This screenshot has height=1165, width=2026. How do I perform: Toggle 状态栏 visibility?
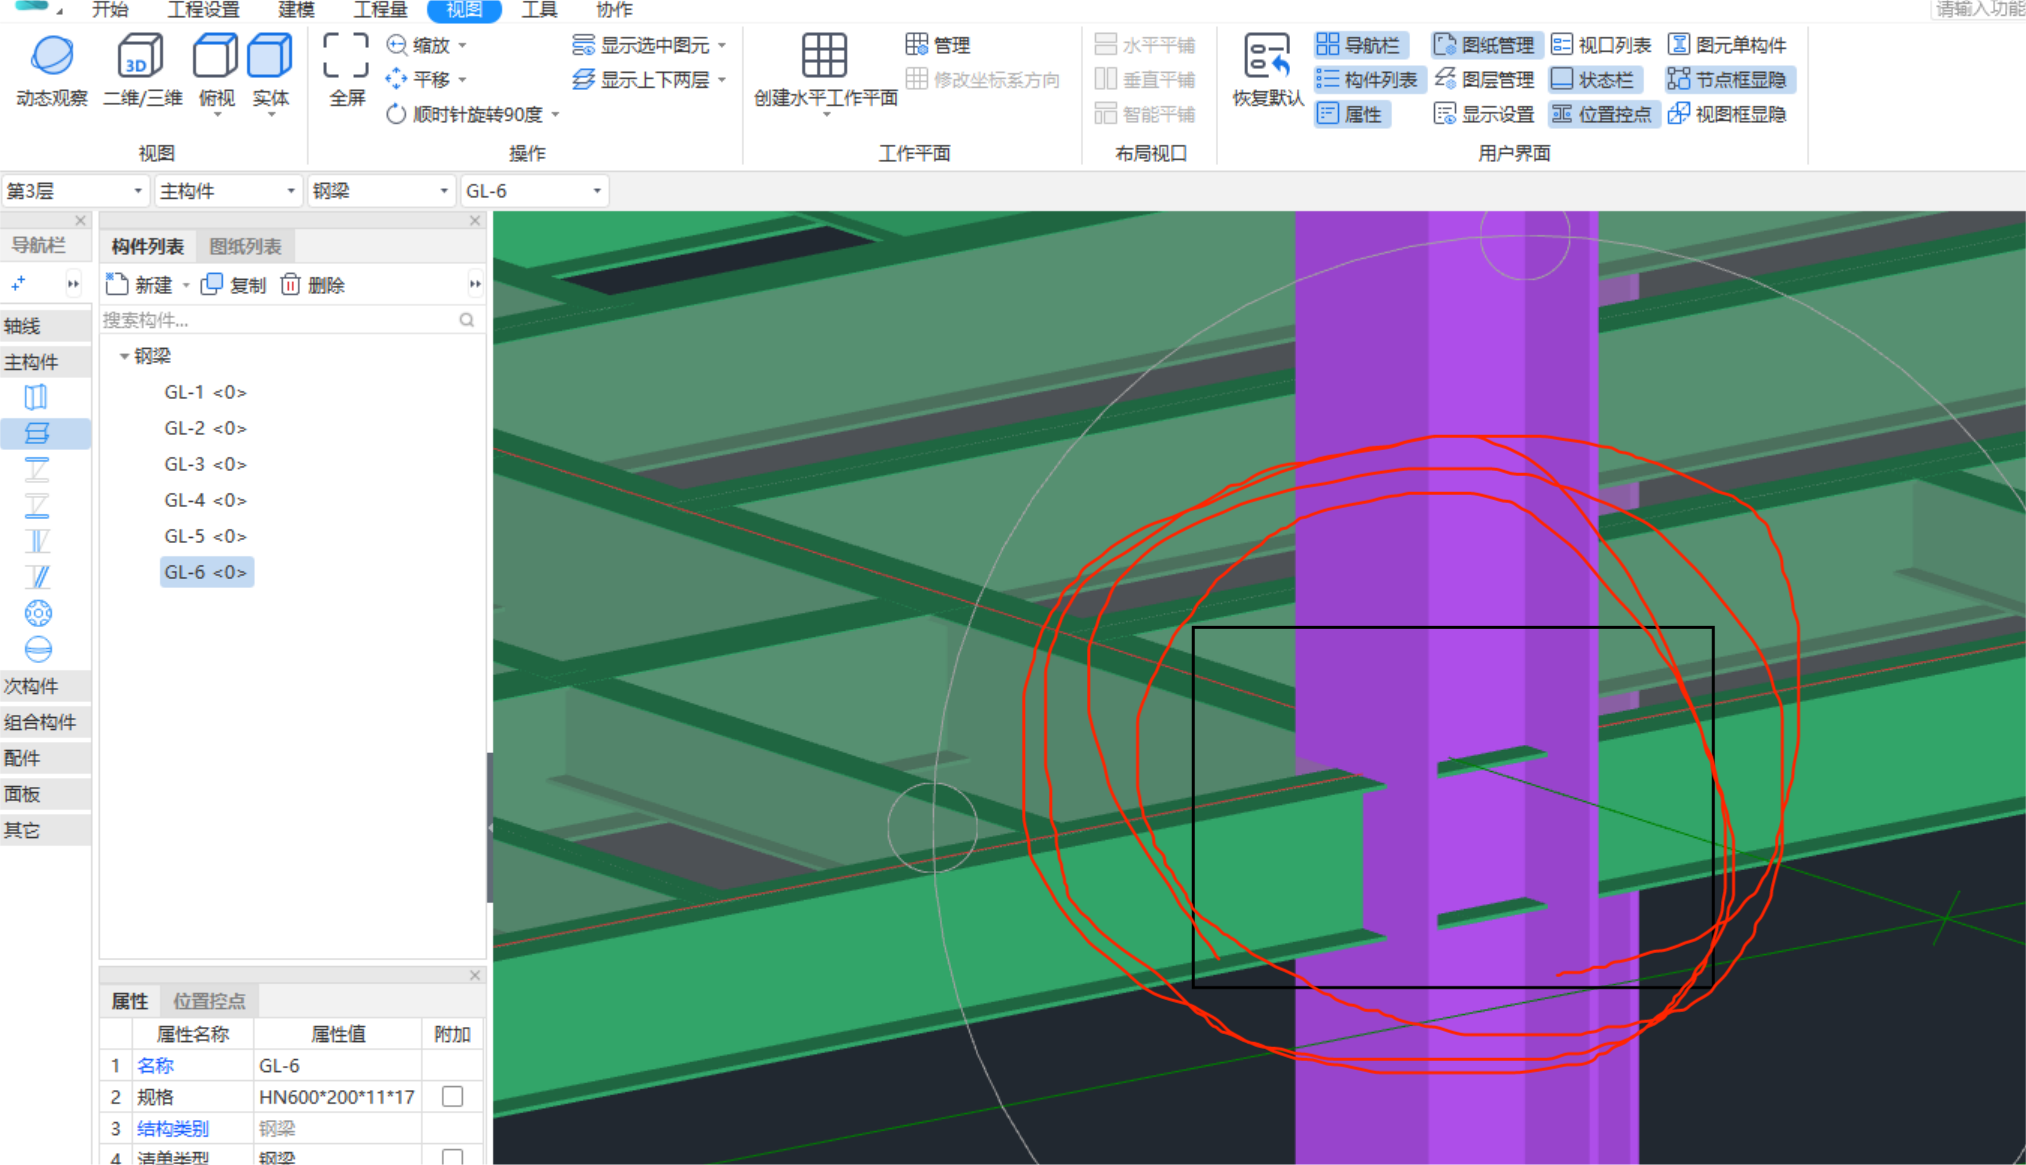tap(1593, 79)
